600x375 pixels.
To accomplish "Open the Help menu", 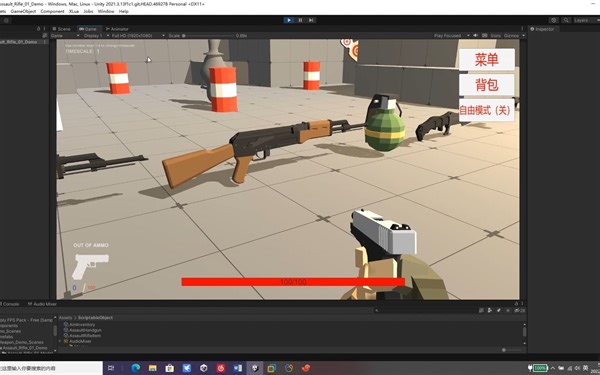I will (x=124, y=11).
